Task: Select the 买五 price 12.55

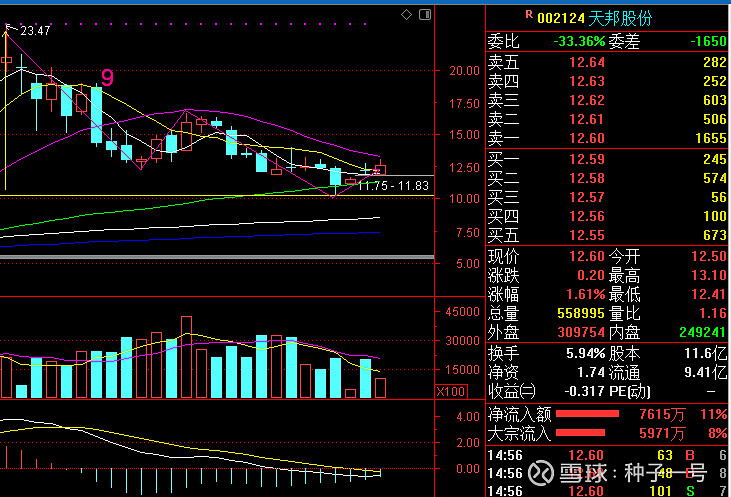Action: pos(586,235)
